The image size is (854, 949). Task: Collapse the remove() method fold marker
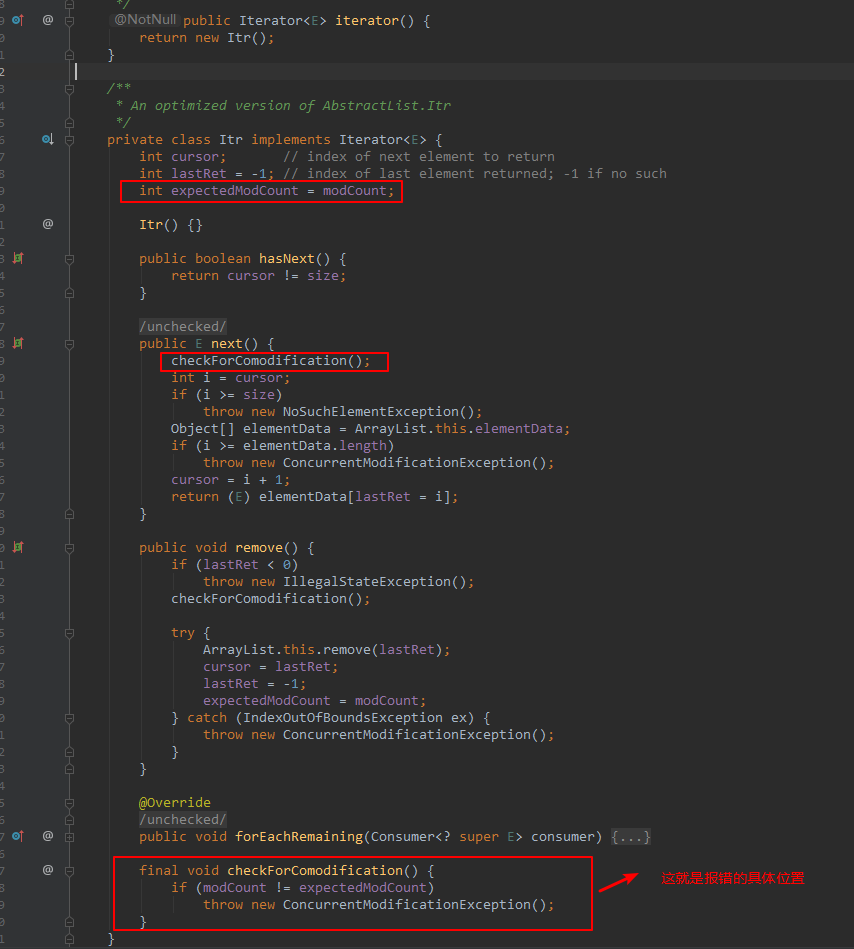click(x=70, y=548)
